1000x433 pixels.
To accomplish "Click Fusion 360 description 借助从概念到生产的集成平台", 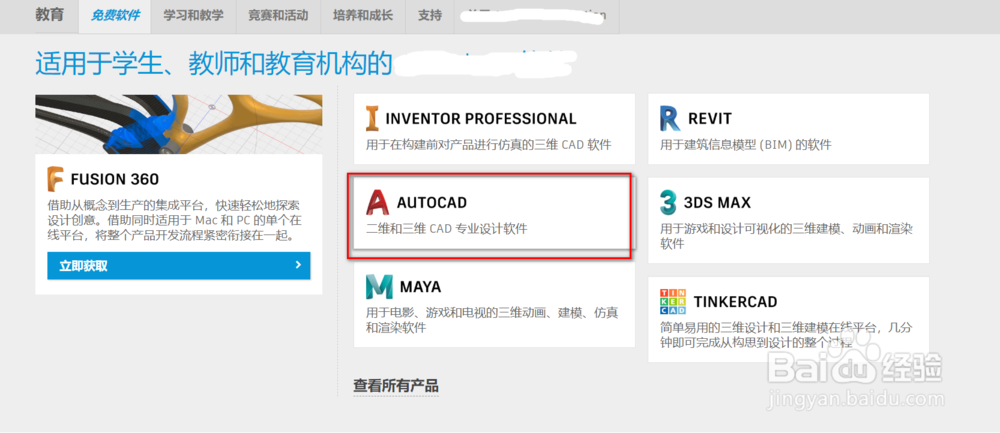I will pyautogui.click(x=174, y=221).
